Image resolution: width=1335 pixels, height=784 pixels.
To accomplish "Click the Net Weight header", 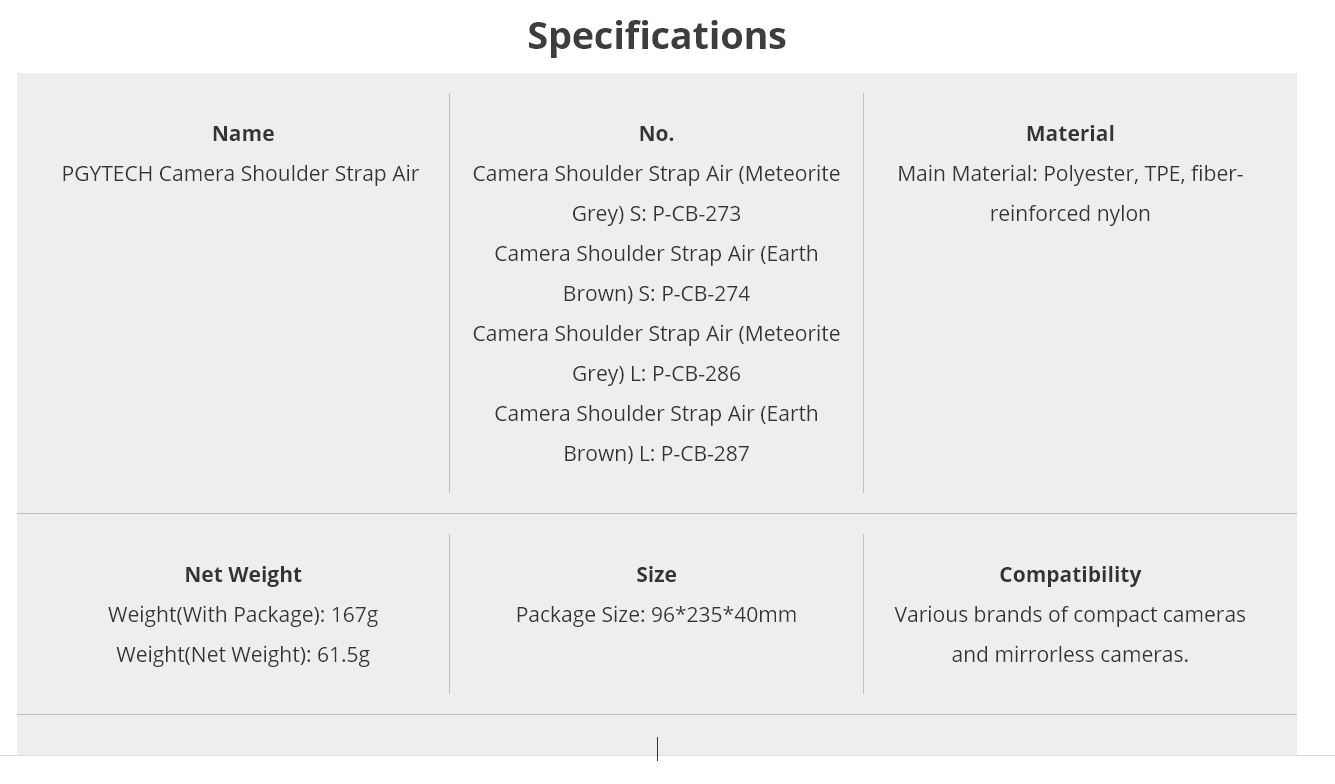I will (x=243, y=574).
